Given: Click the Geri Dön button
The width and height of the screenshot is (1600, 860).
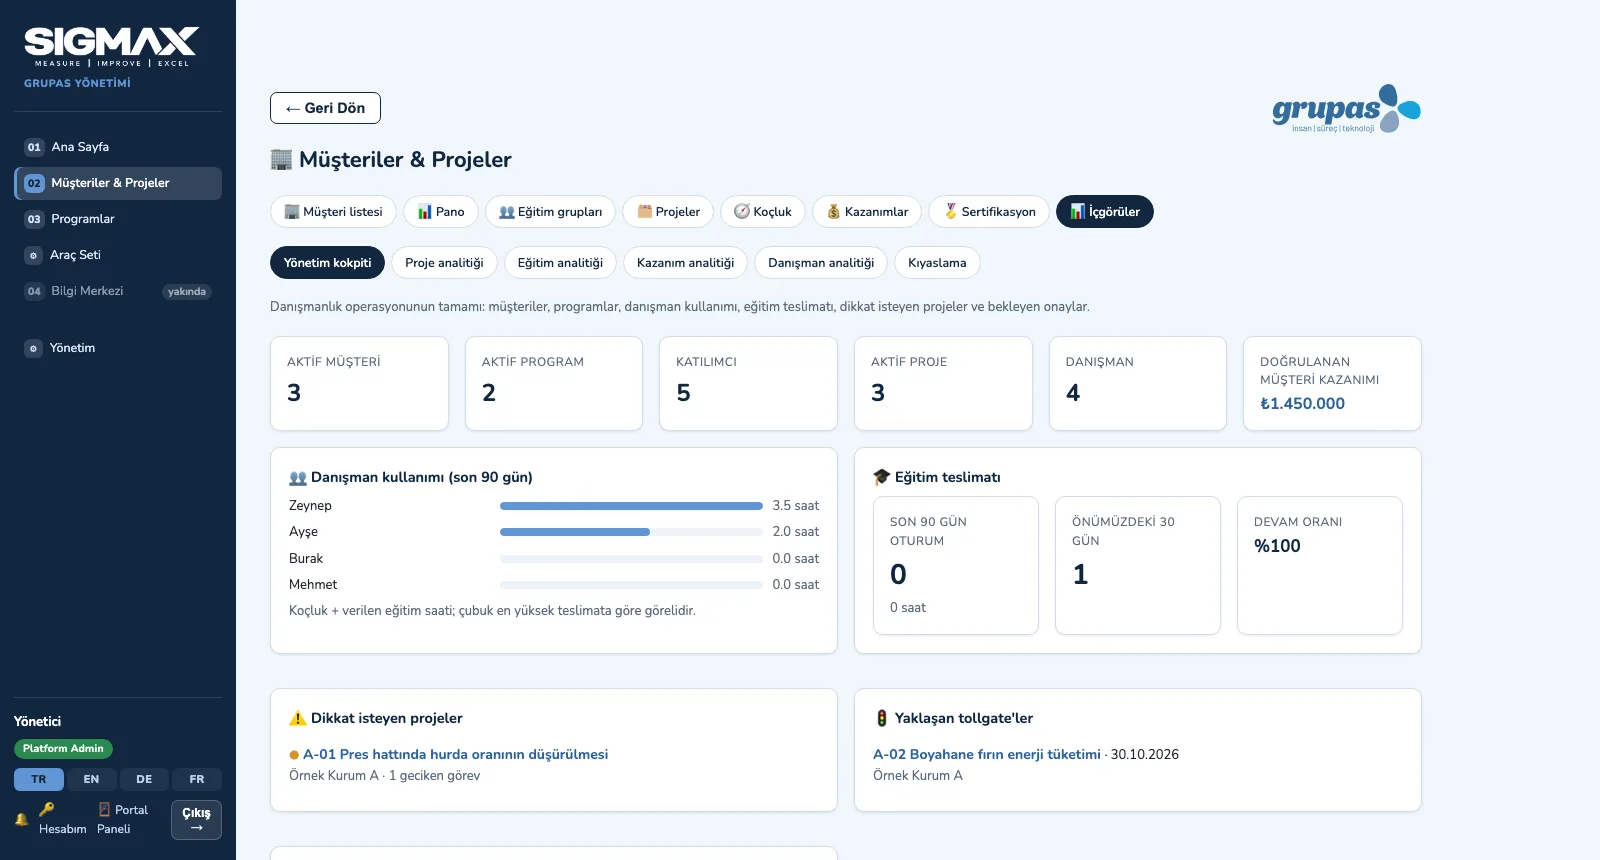Looking at the screenshot, I should (325, 108).
